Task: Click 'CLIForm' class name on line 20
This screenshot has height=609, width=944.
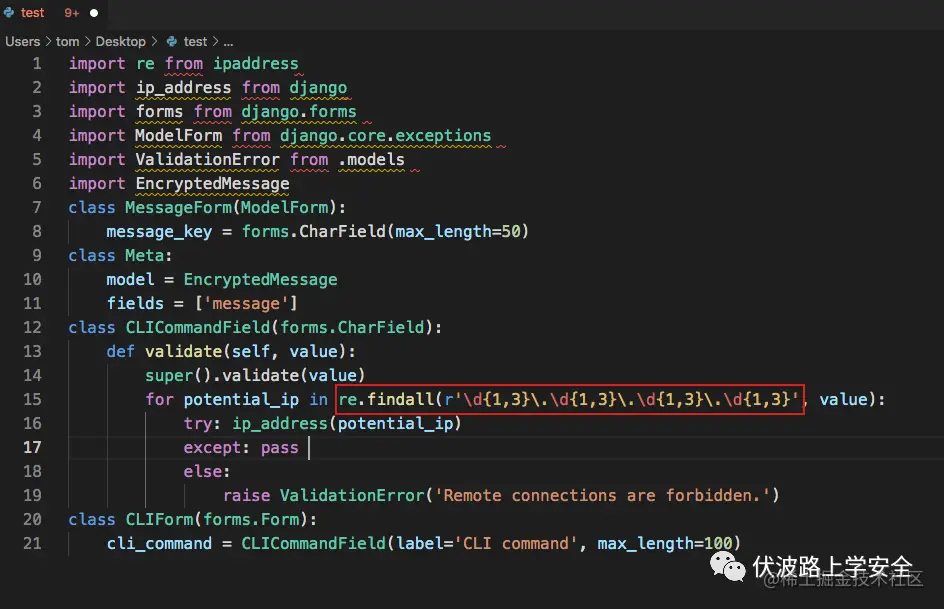Action: (x=159, y=520)
